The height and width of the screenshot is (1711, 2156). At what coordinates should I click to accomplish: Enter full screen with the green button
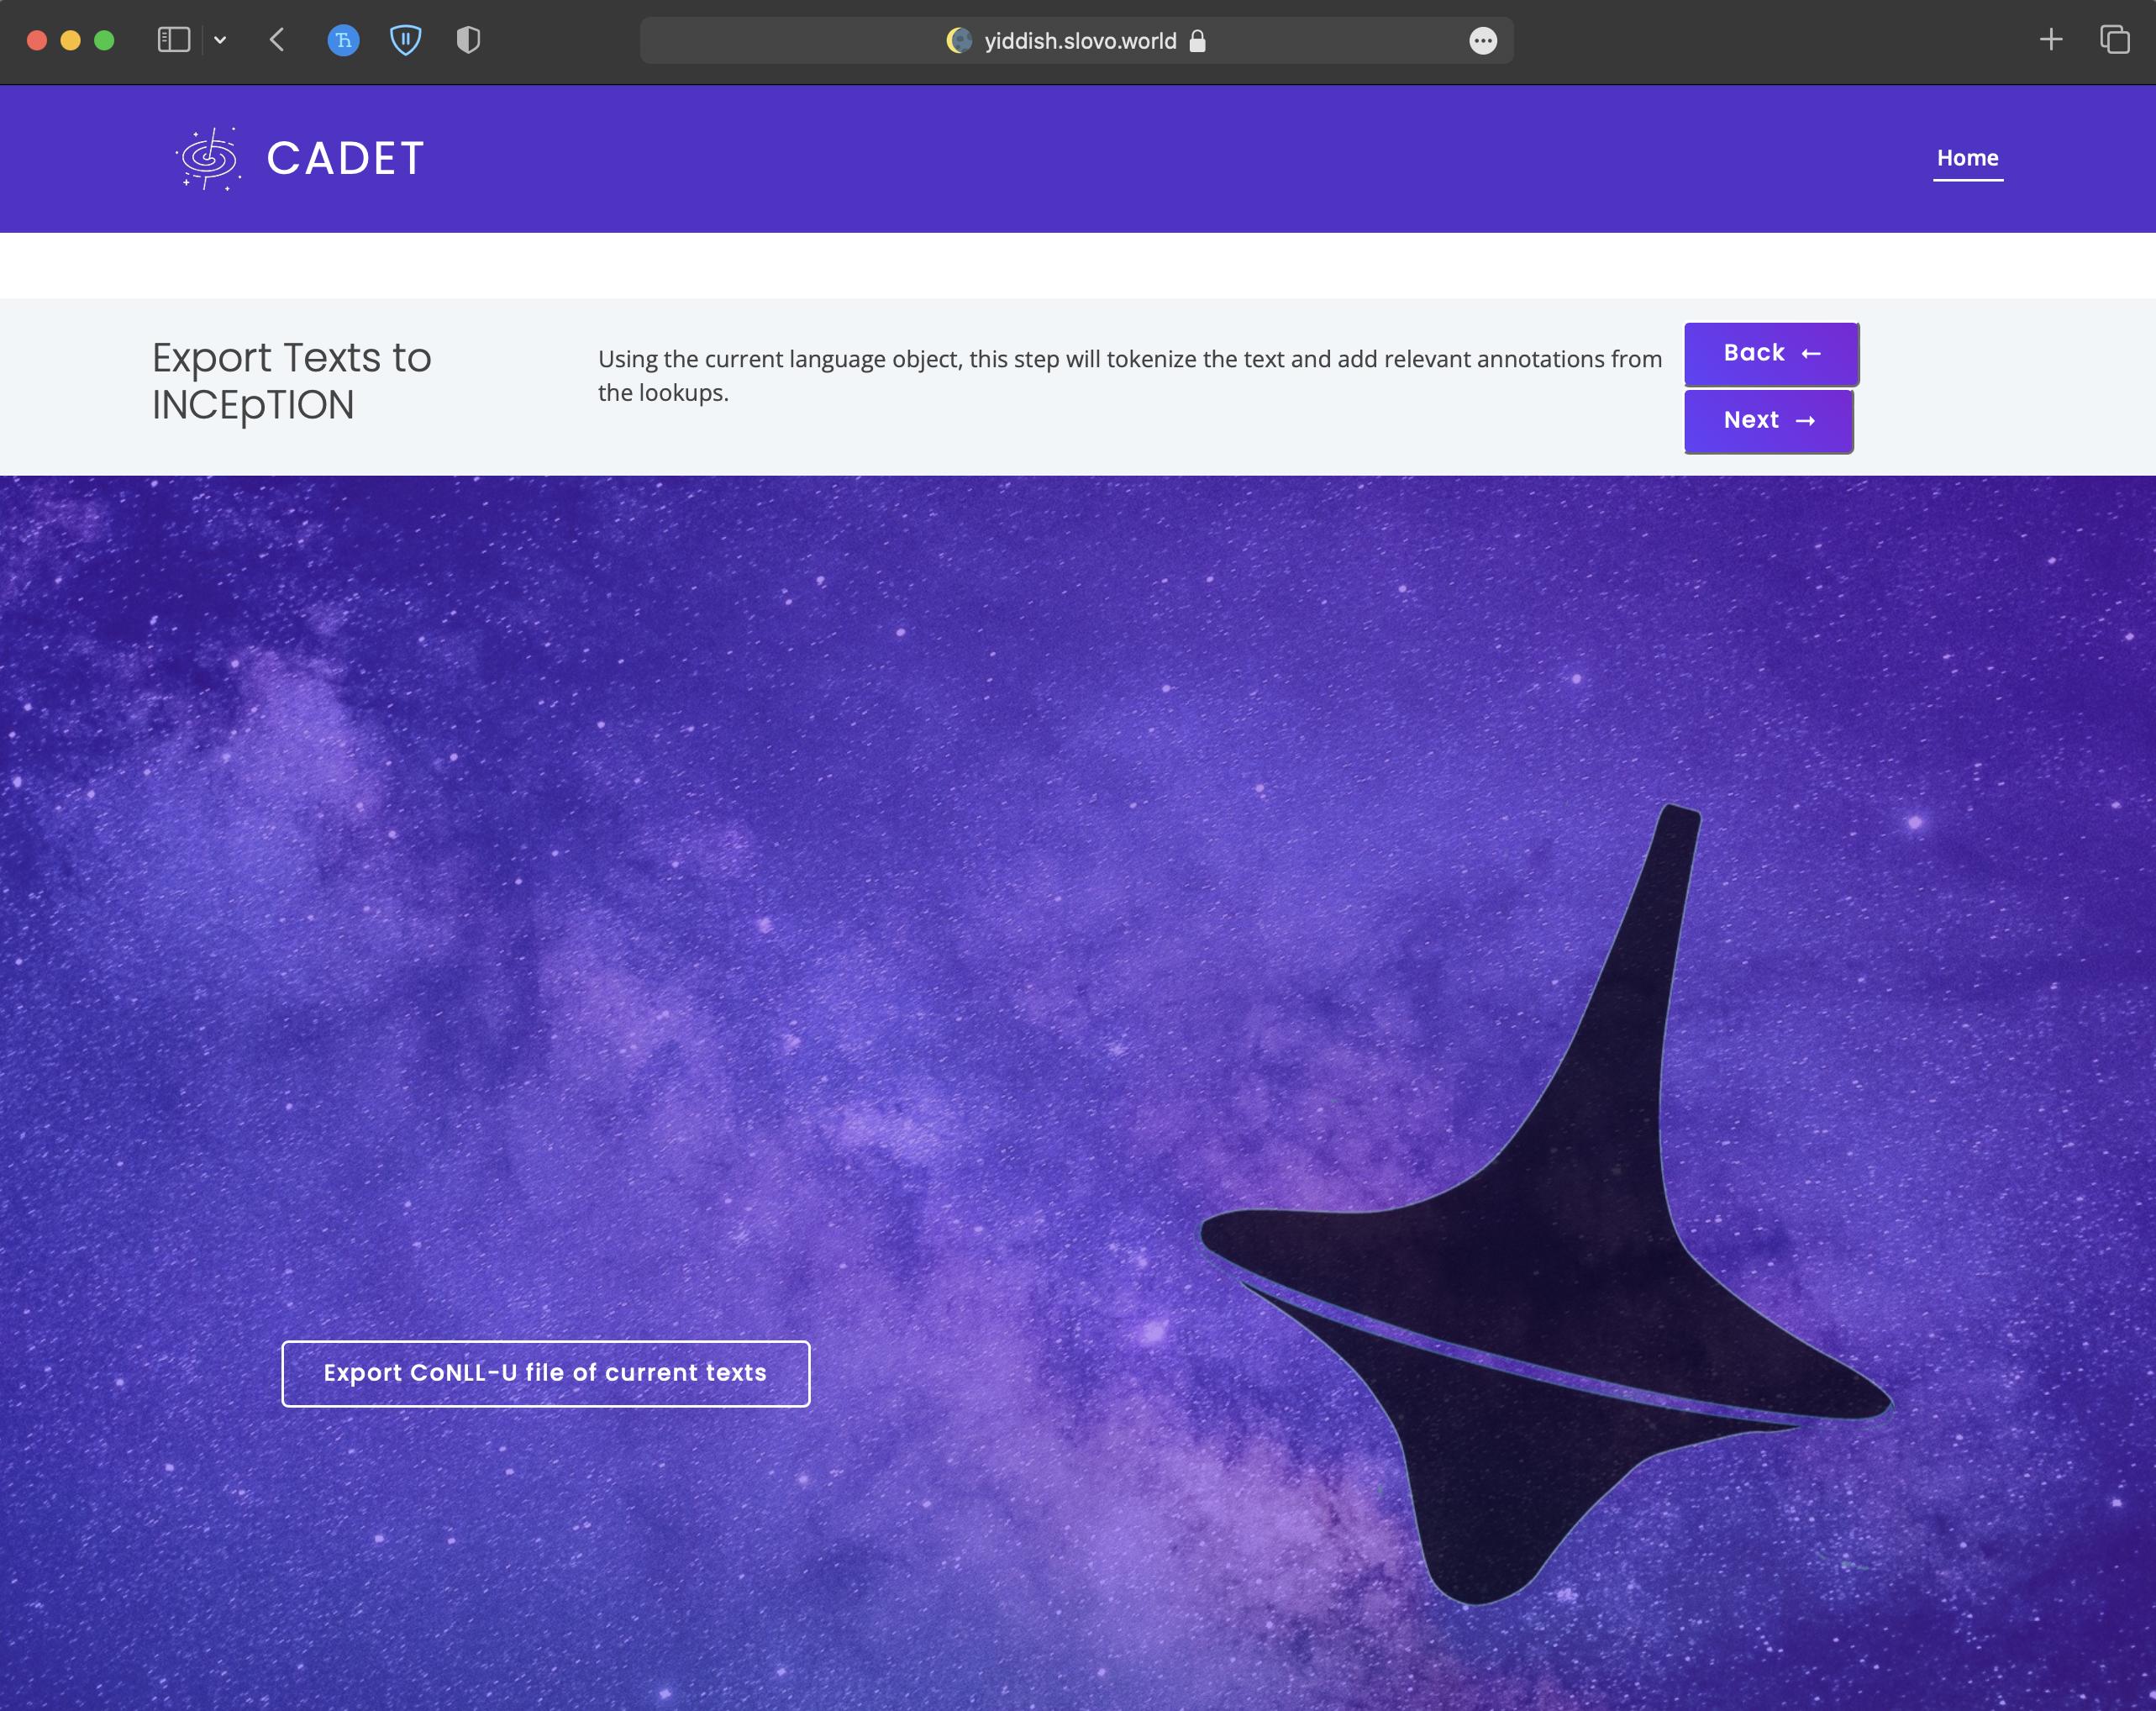104,40
